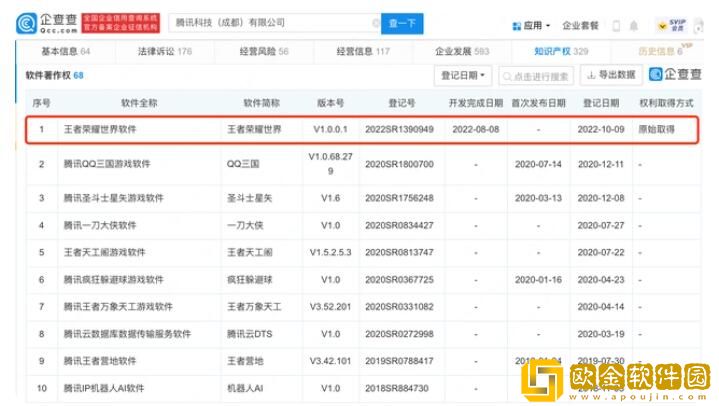
Task: Click the mobile phone icon in the header
Action: pos(616,26)
